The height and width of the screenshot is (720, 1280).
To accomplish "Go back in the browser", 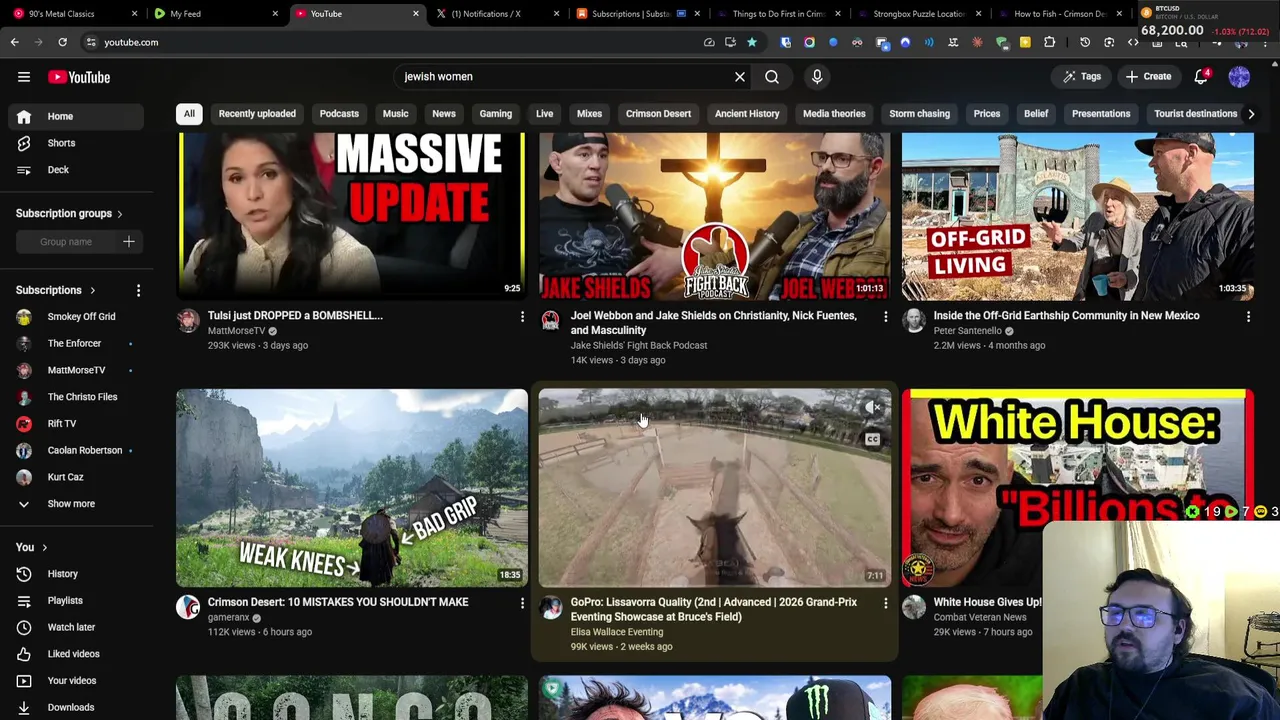I will click(x=14, y=42).
